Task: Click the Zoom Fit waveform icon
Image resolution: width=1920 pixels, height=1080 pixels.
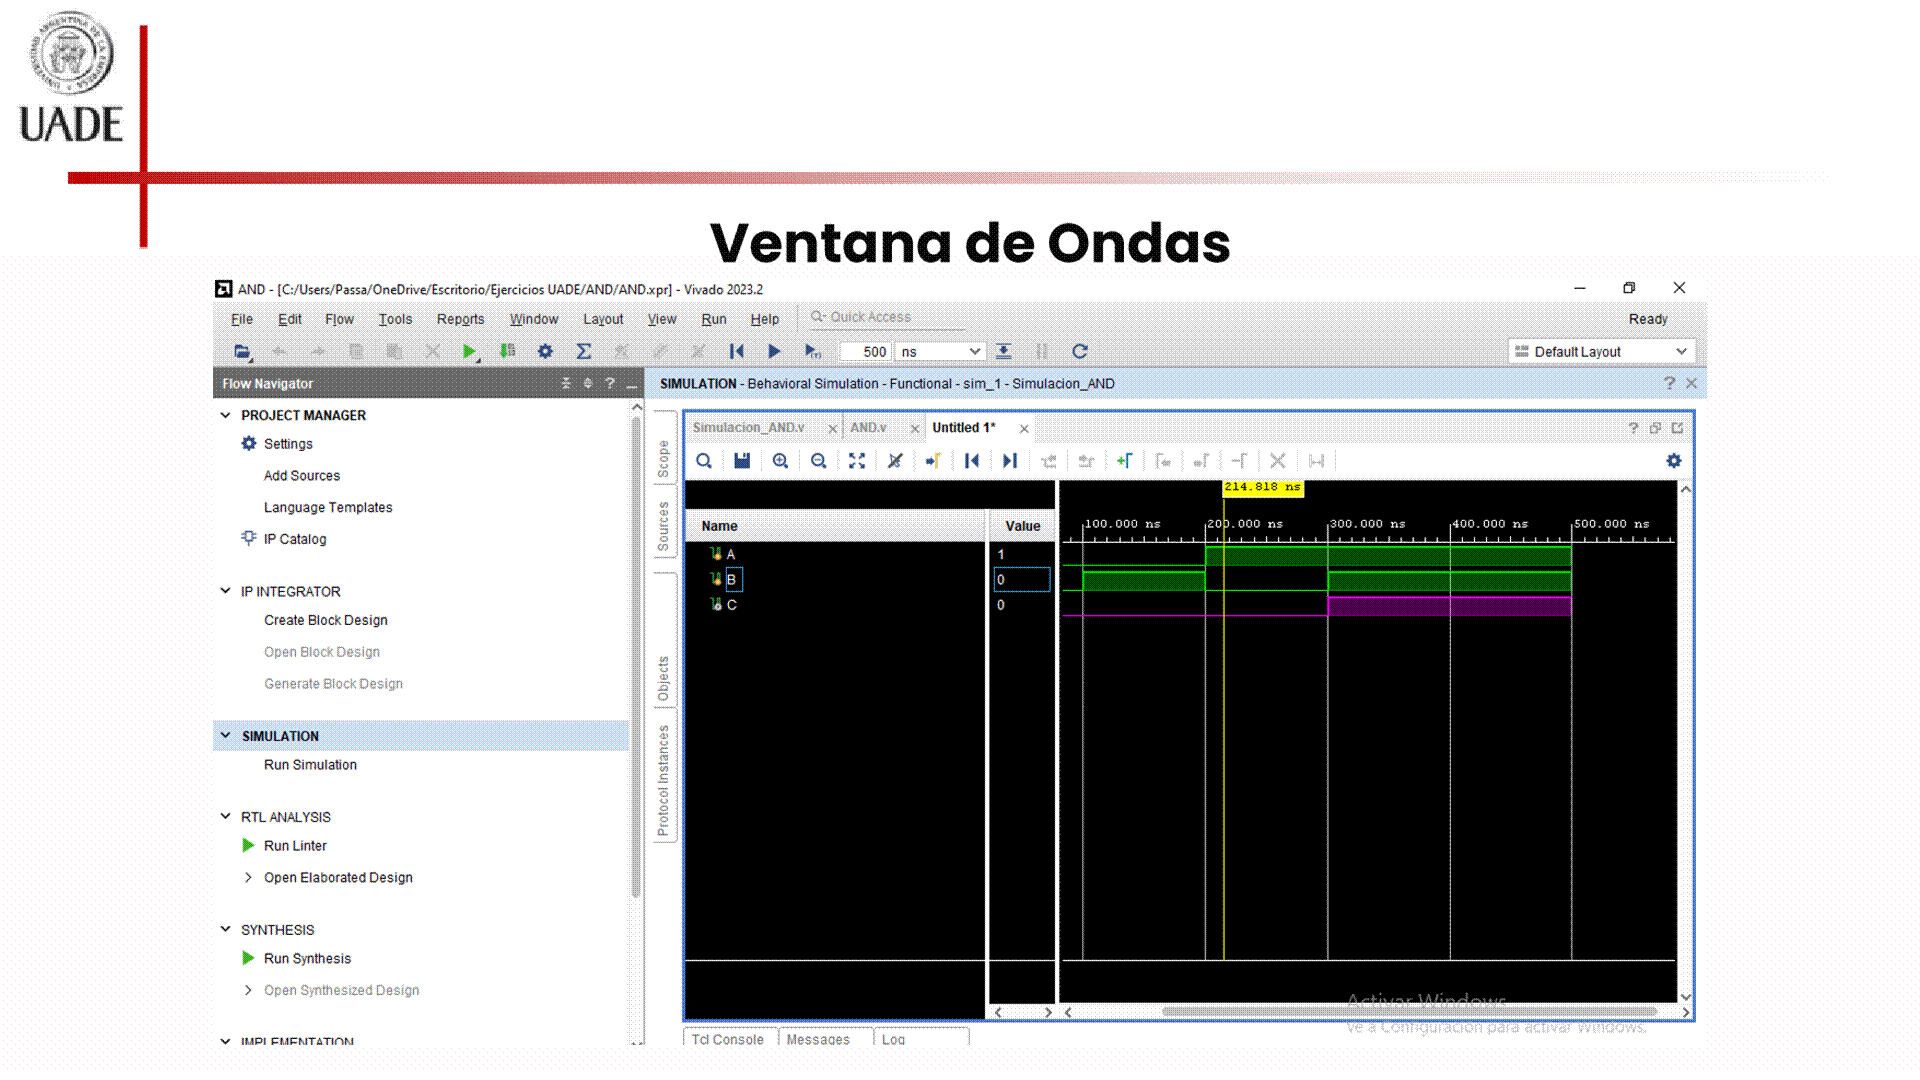Action: pyautogui.click(x=857, y=461)
